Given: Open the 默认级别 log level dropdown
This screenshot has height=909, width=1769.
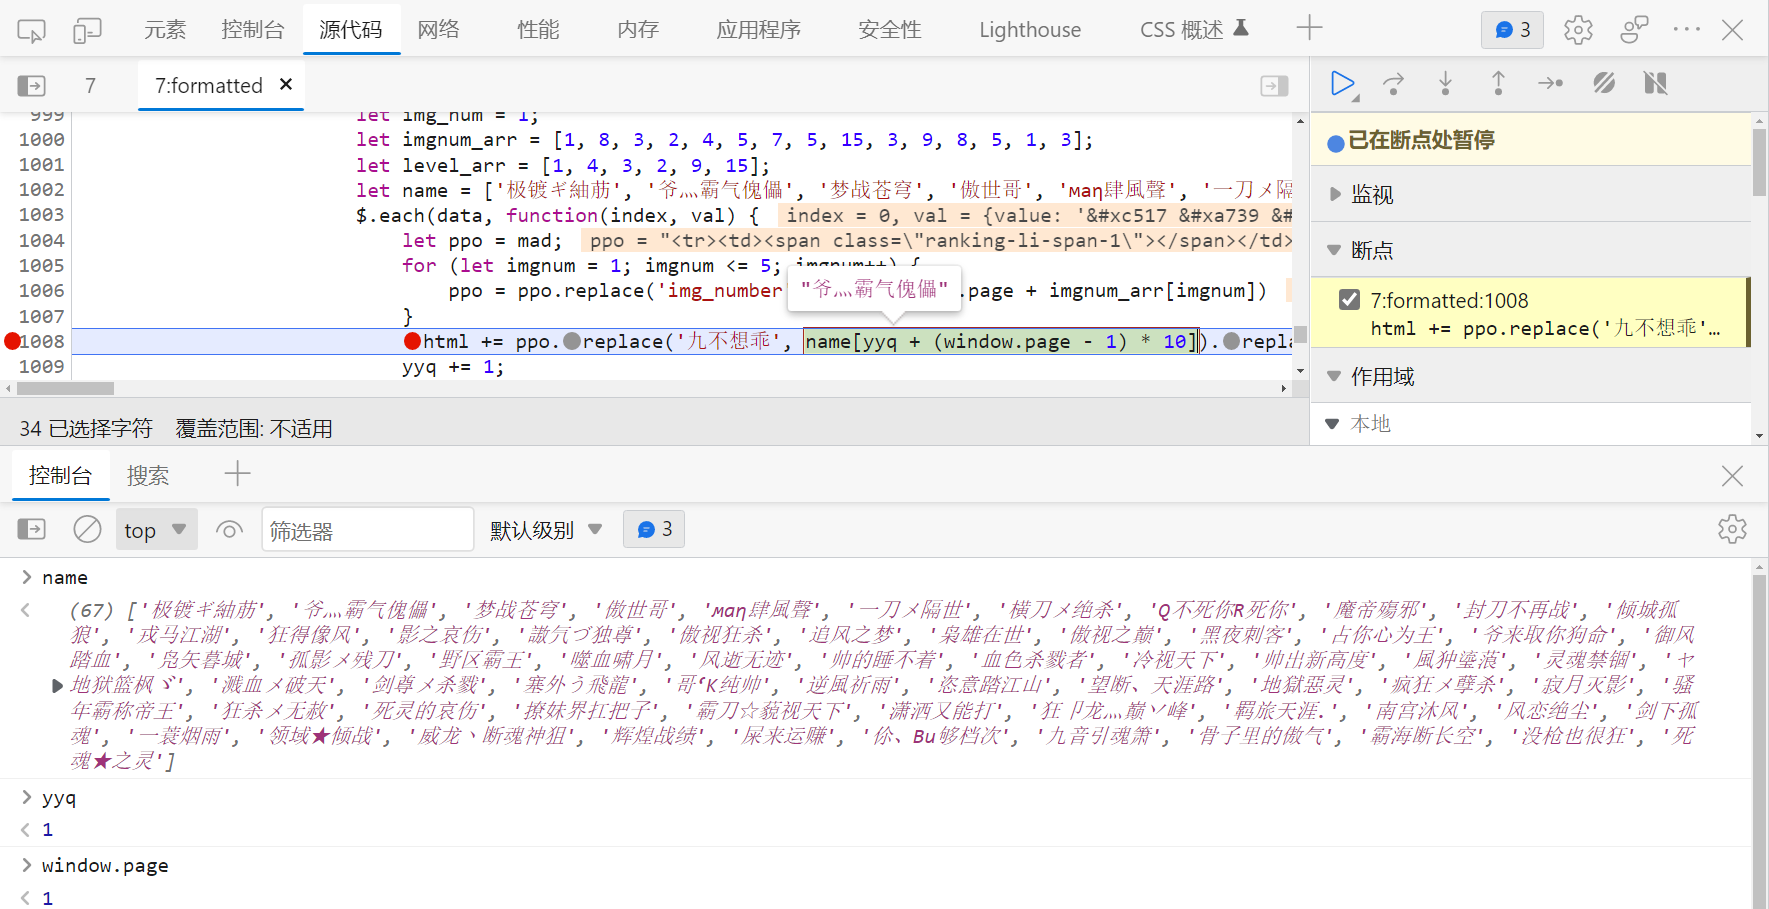Looking at the screenshot, I should tap(546, 529).
